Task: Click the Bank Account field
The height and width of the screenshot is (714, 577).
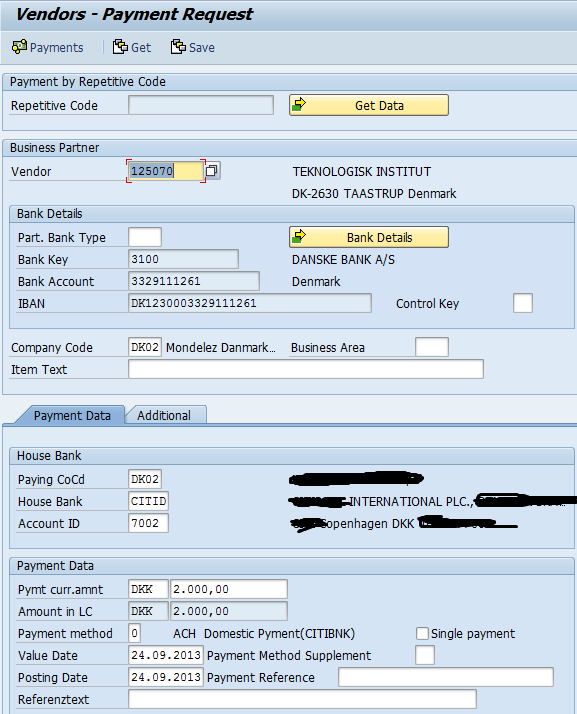Action: pos(194,281)
